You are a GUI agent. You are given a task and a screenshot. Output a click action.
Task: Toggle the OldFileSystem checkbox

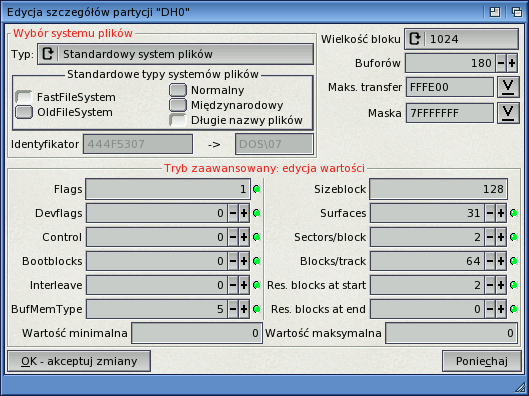(x=24, y=112)
